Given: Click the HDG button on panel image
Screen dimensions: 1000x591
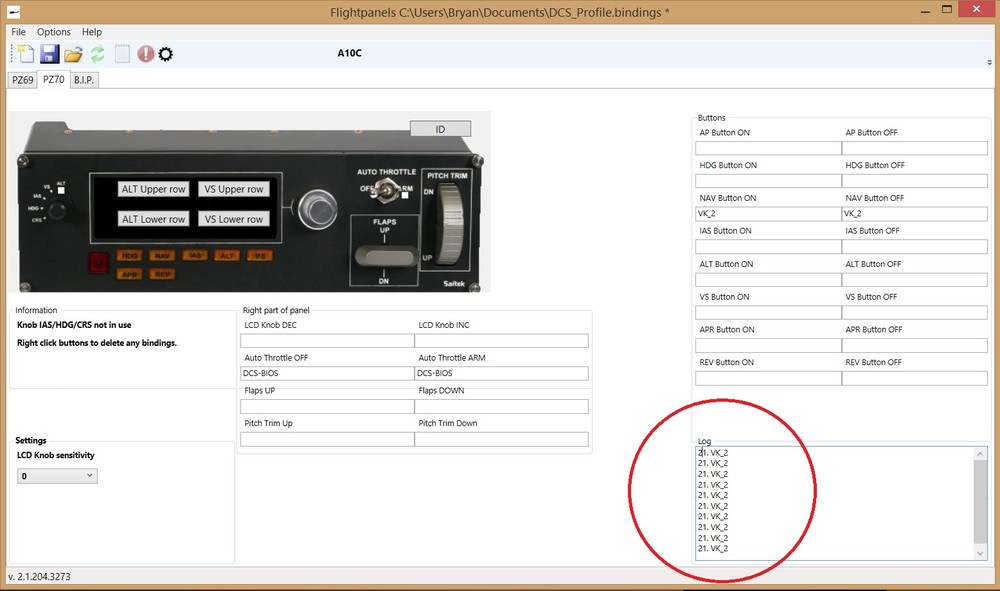Looking at the screenshot, I should [129, 256].
